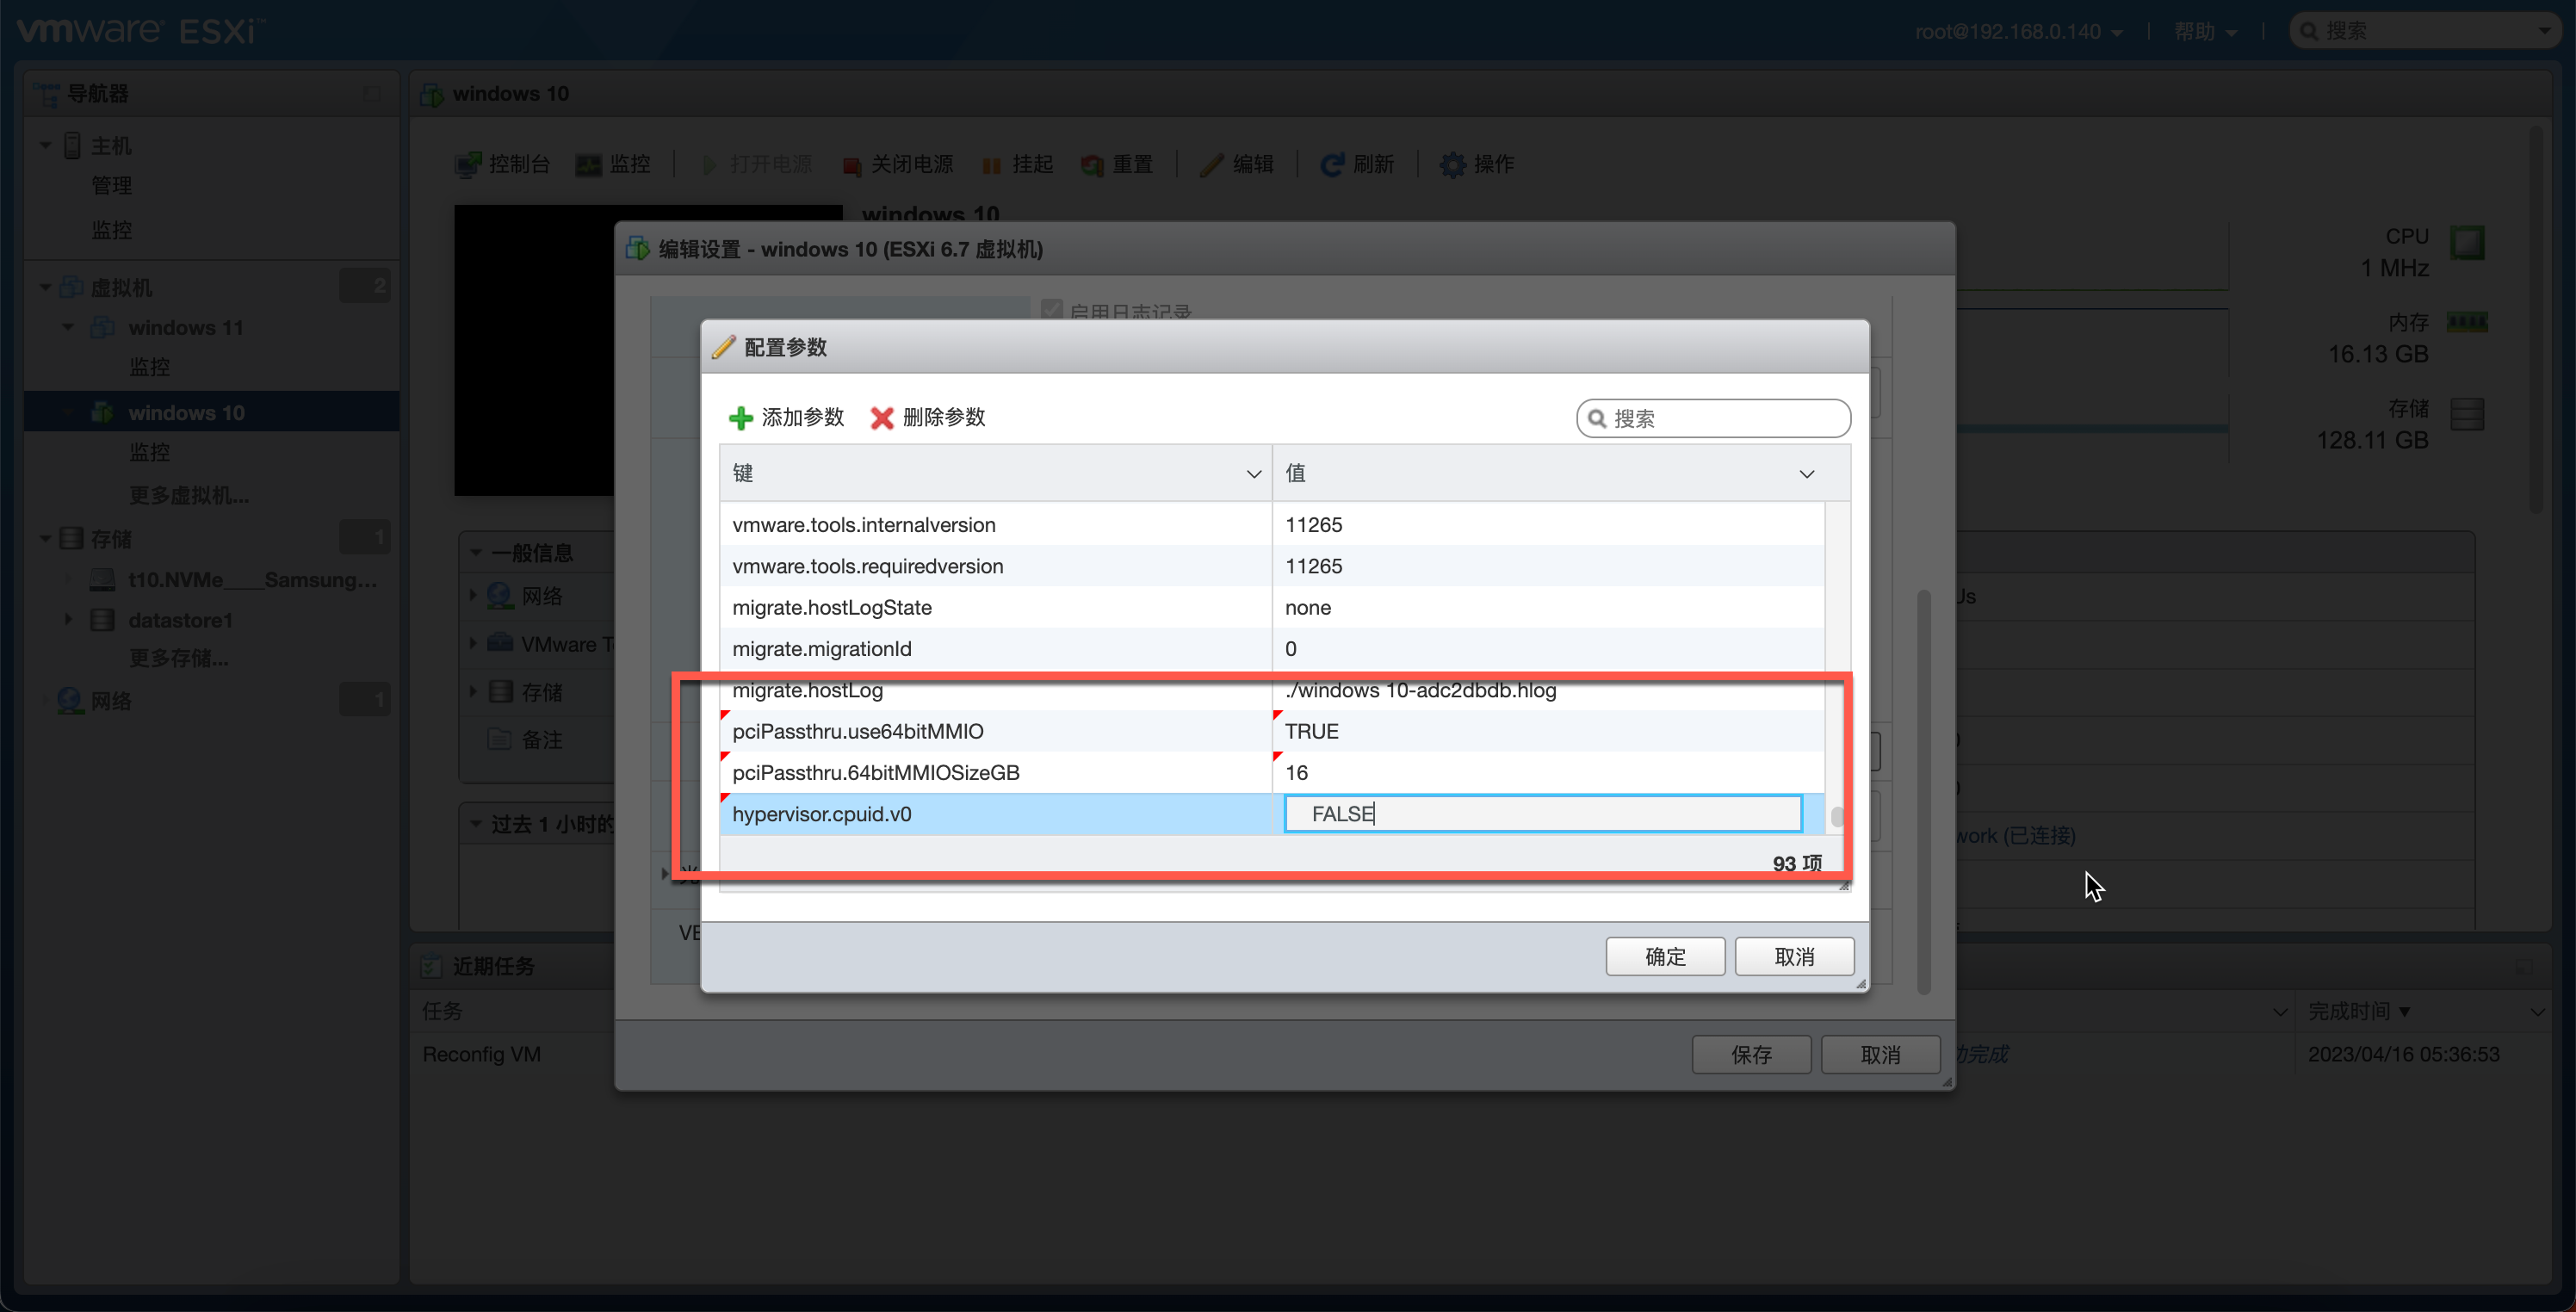Screen dimensions: 2576x1312
Task: Click the 编辑 pencil icon in the VM toolbar
Action: click(x=1212, y=165)
